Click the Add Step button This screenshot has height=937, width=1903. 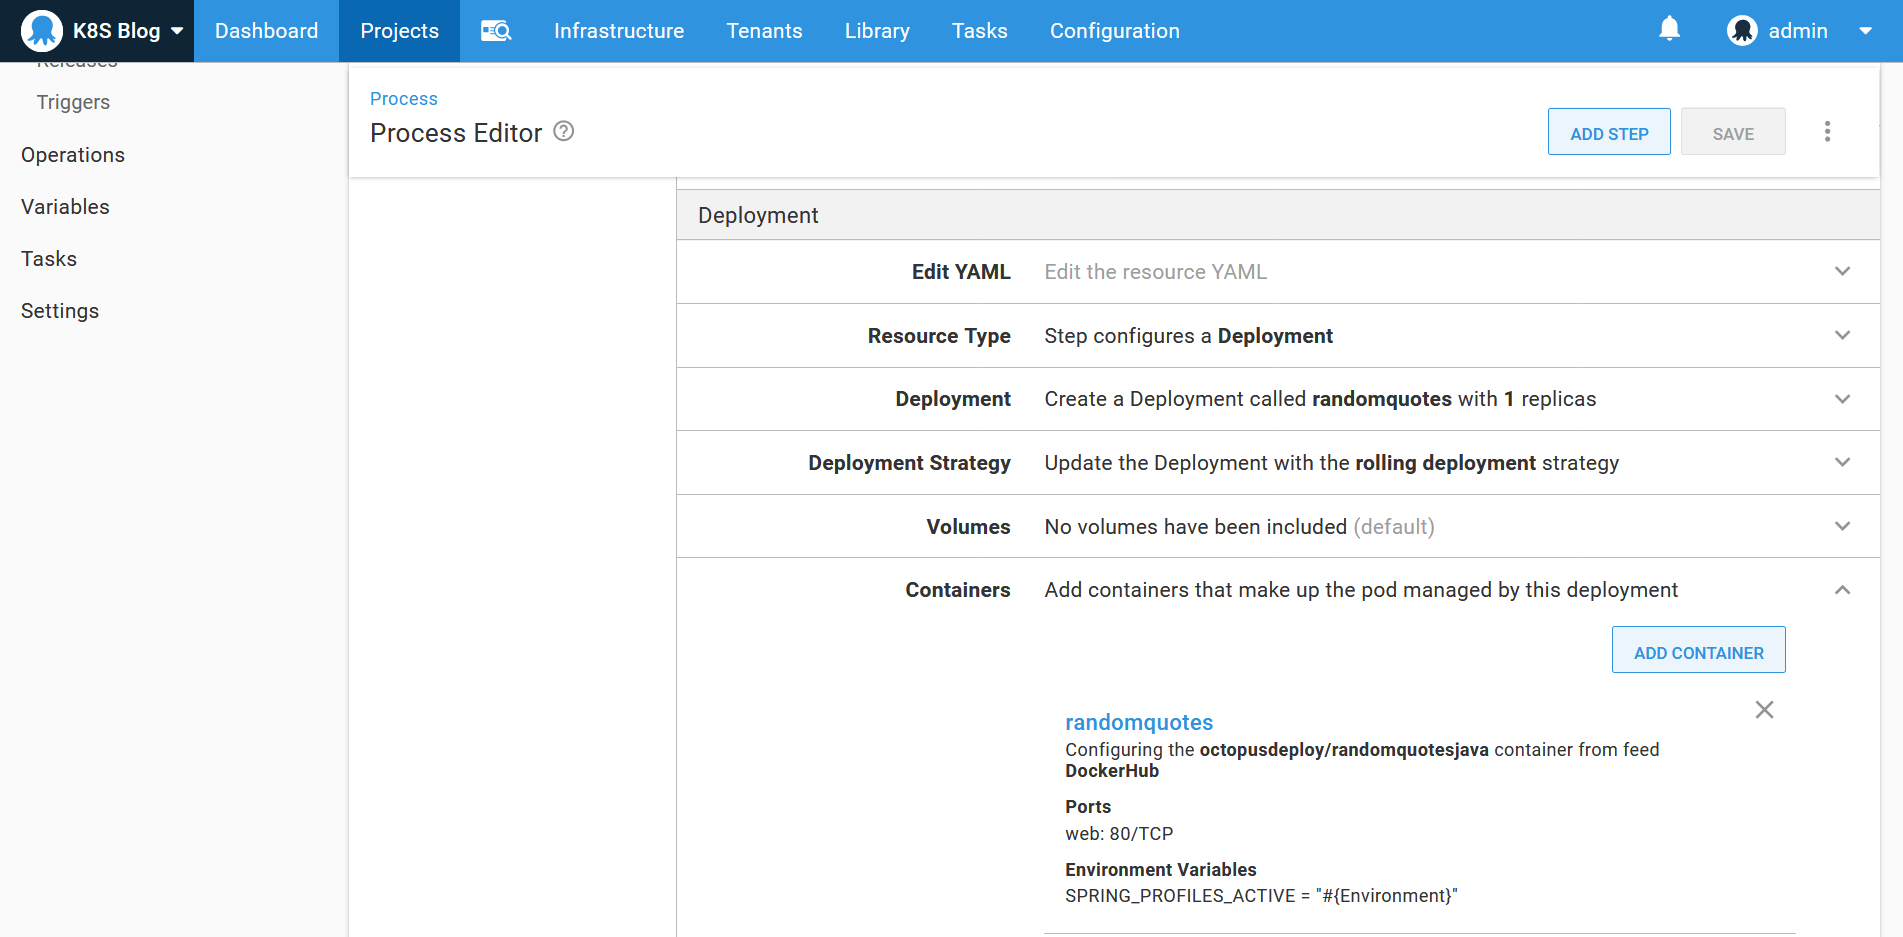[1608, 133]
